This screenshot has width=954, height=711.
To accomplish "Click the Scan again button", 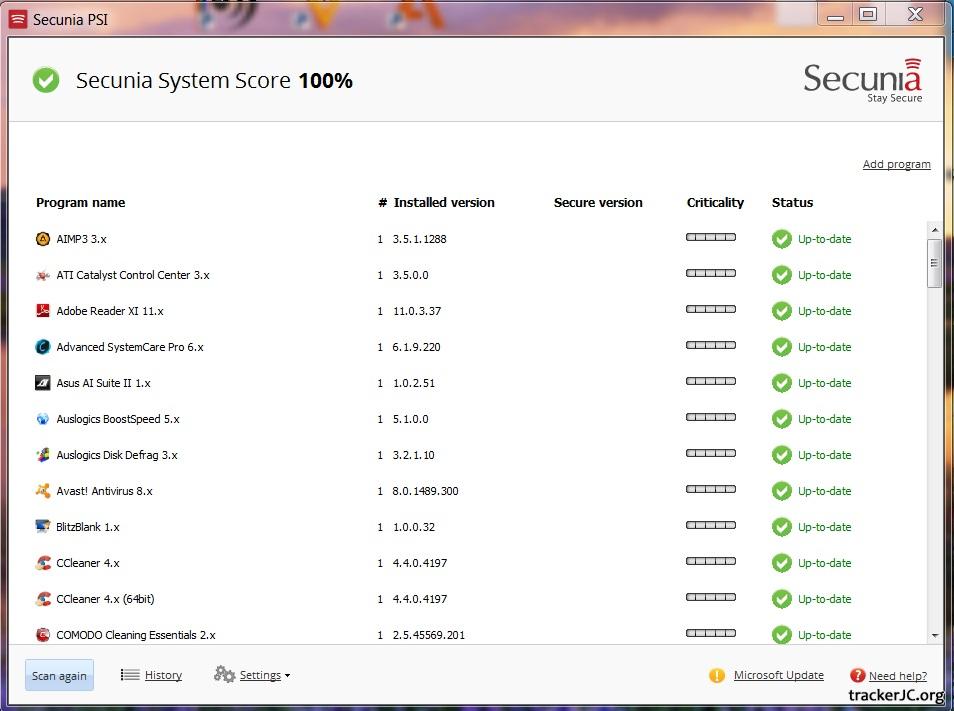I will pos(59,676).
